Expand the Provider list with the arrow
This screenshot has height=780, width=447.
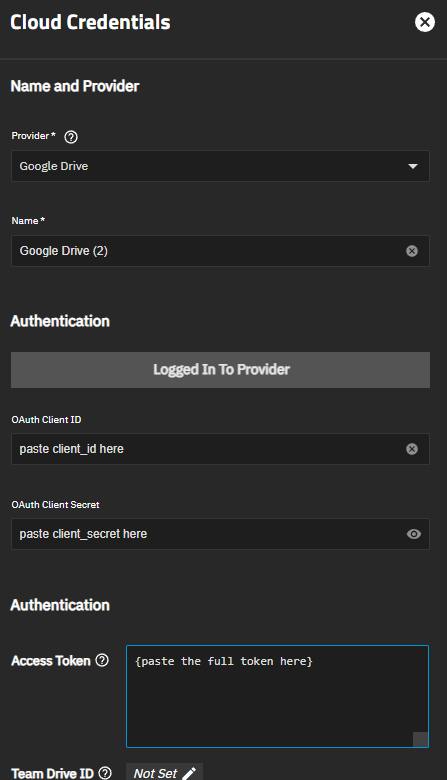[413, 166]
